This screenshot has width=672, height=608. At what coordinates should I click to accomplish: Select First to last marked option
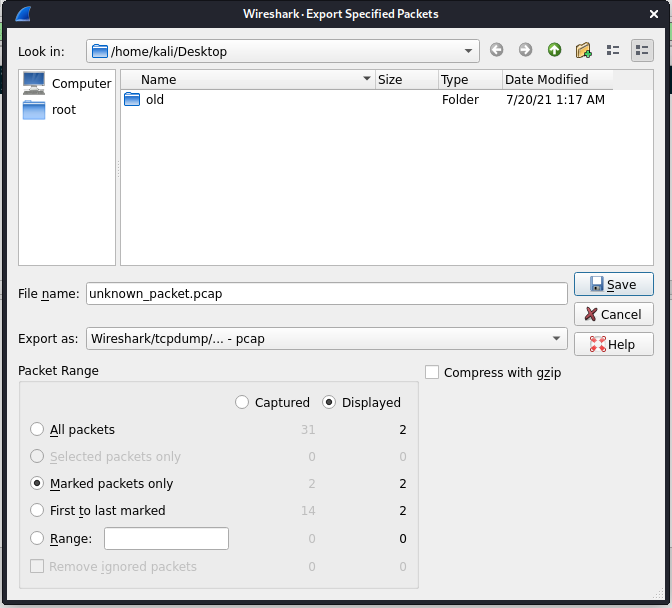(x=38, y=510)
